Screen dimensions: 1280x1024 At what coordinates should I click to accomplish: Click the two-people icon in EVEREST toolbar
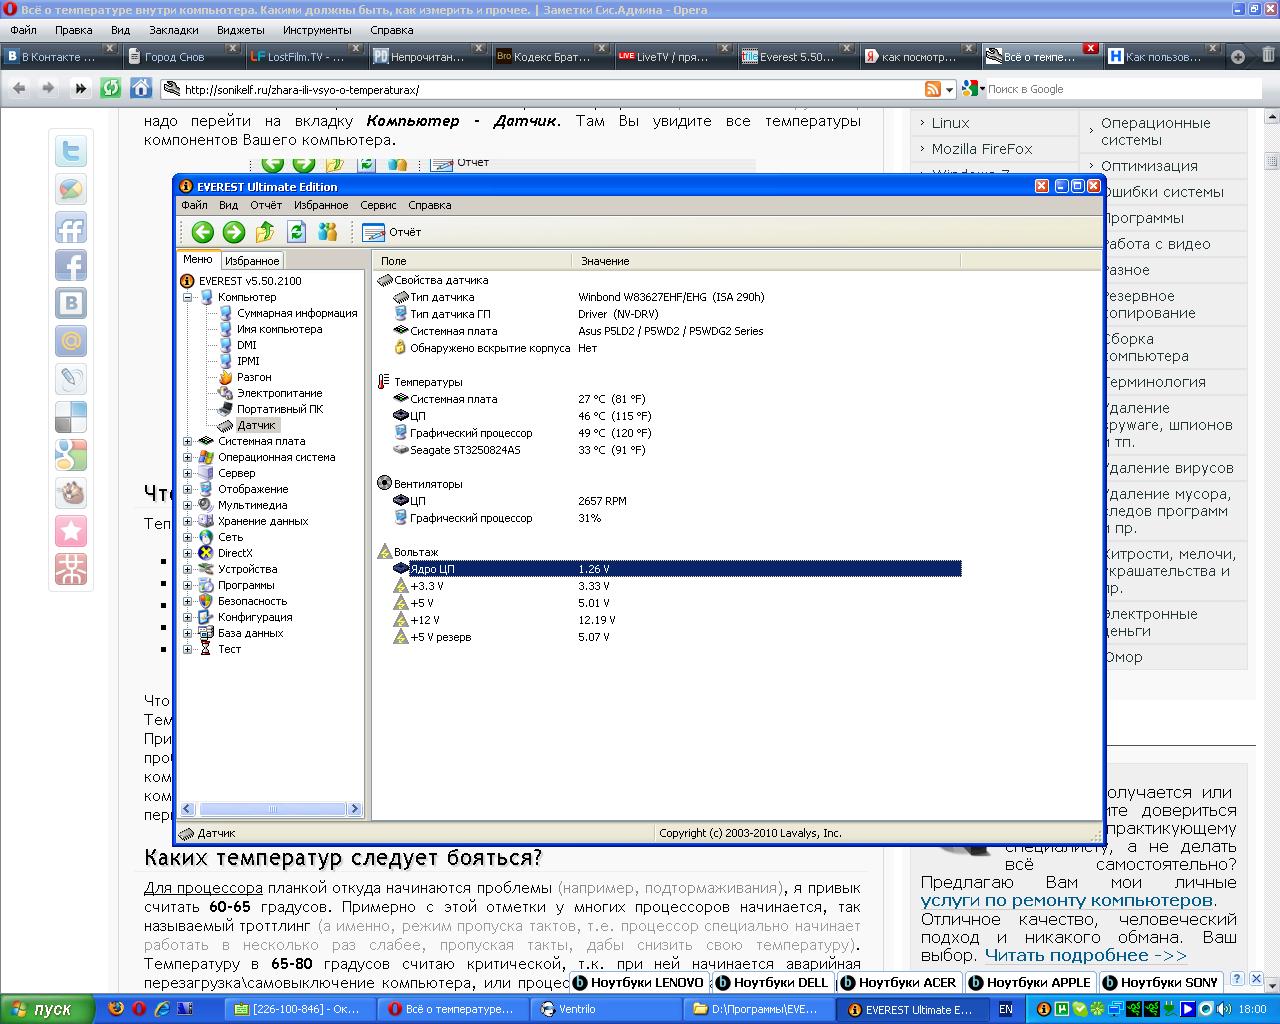pos(327,232)
